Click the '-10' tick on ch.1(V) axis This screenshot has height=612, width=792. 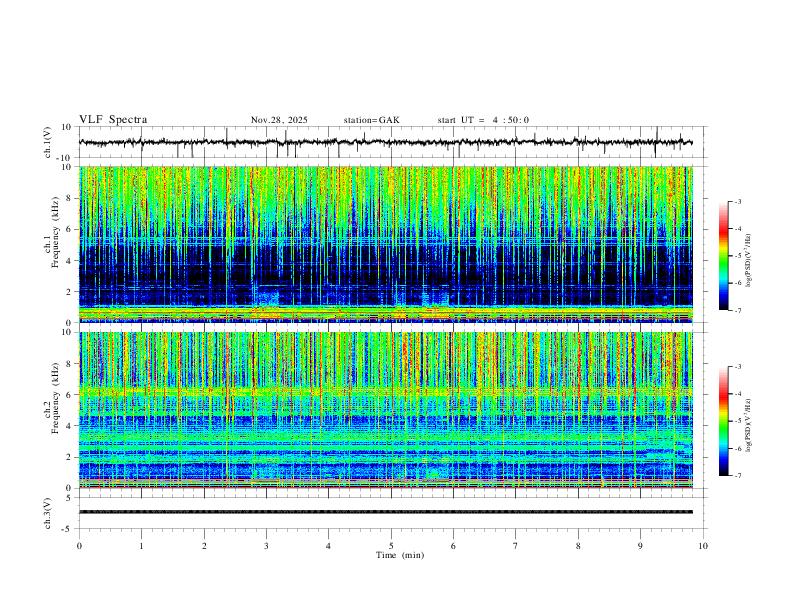pos(65,158)
